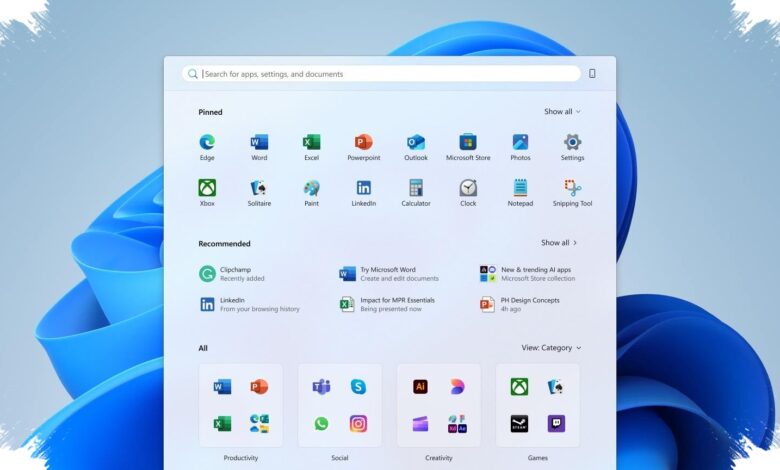This screenshot has width=780, height=470.
Task: Open Twitch in the Games category
Action: [556, 423]
